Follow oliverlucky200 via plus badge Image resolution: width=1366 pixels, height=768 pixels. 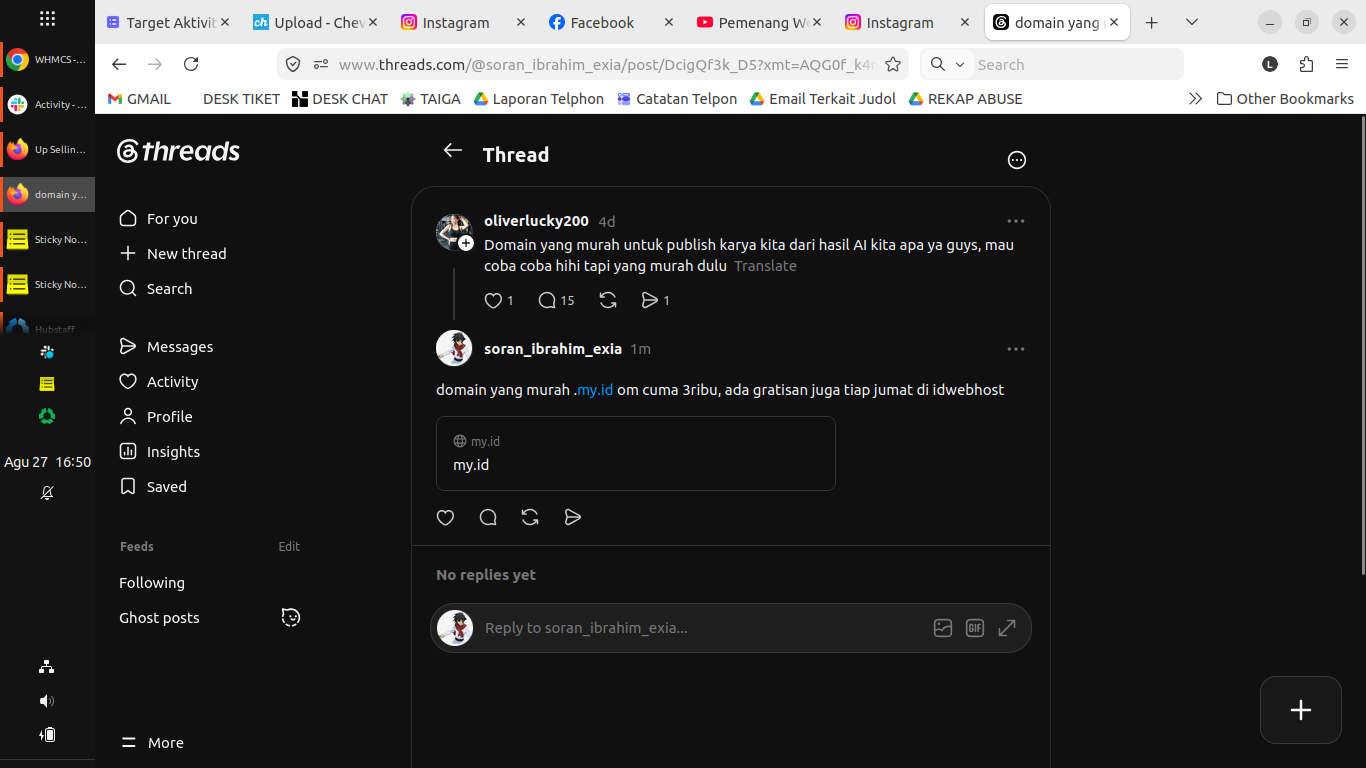tap(466, 243)
